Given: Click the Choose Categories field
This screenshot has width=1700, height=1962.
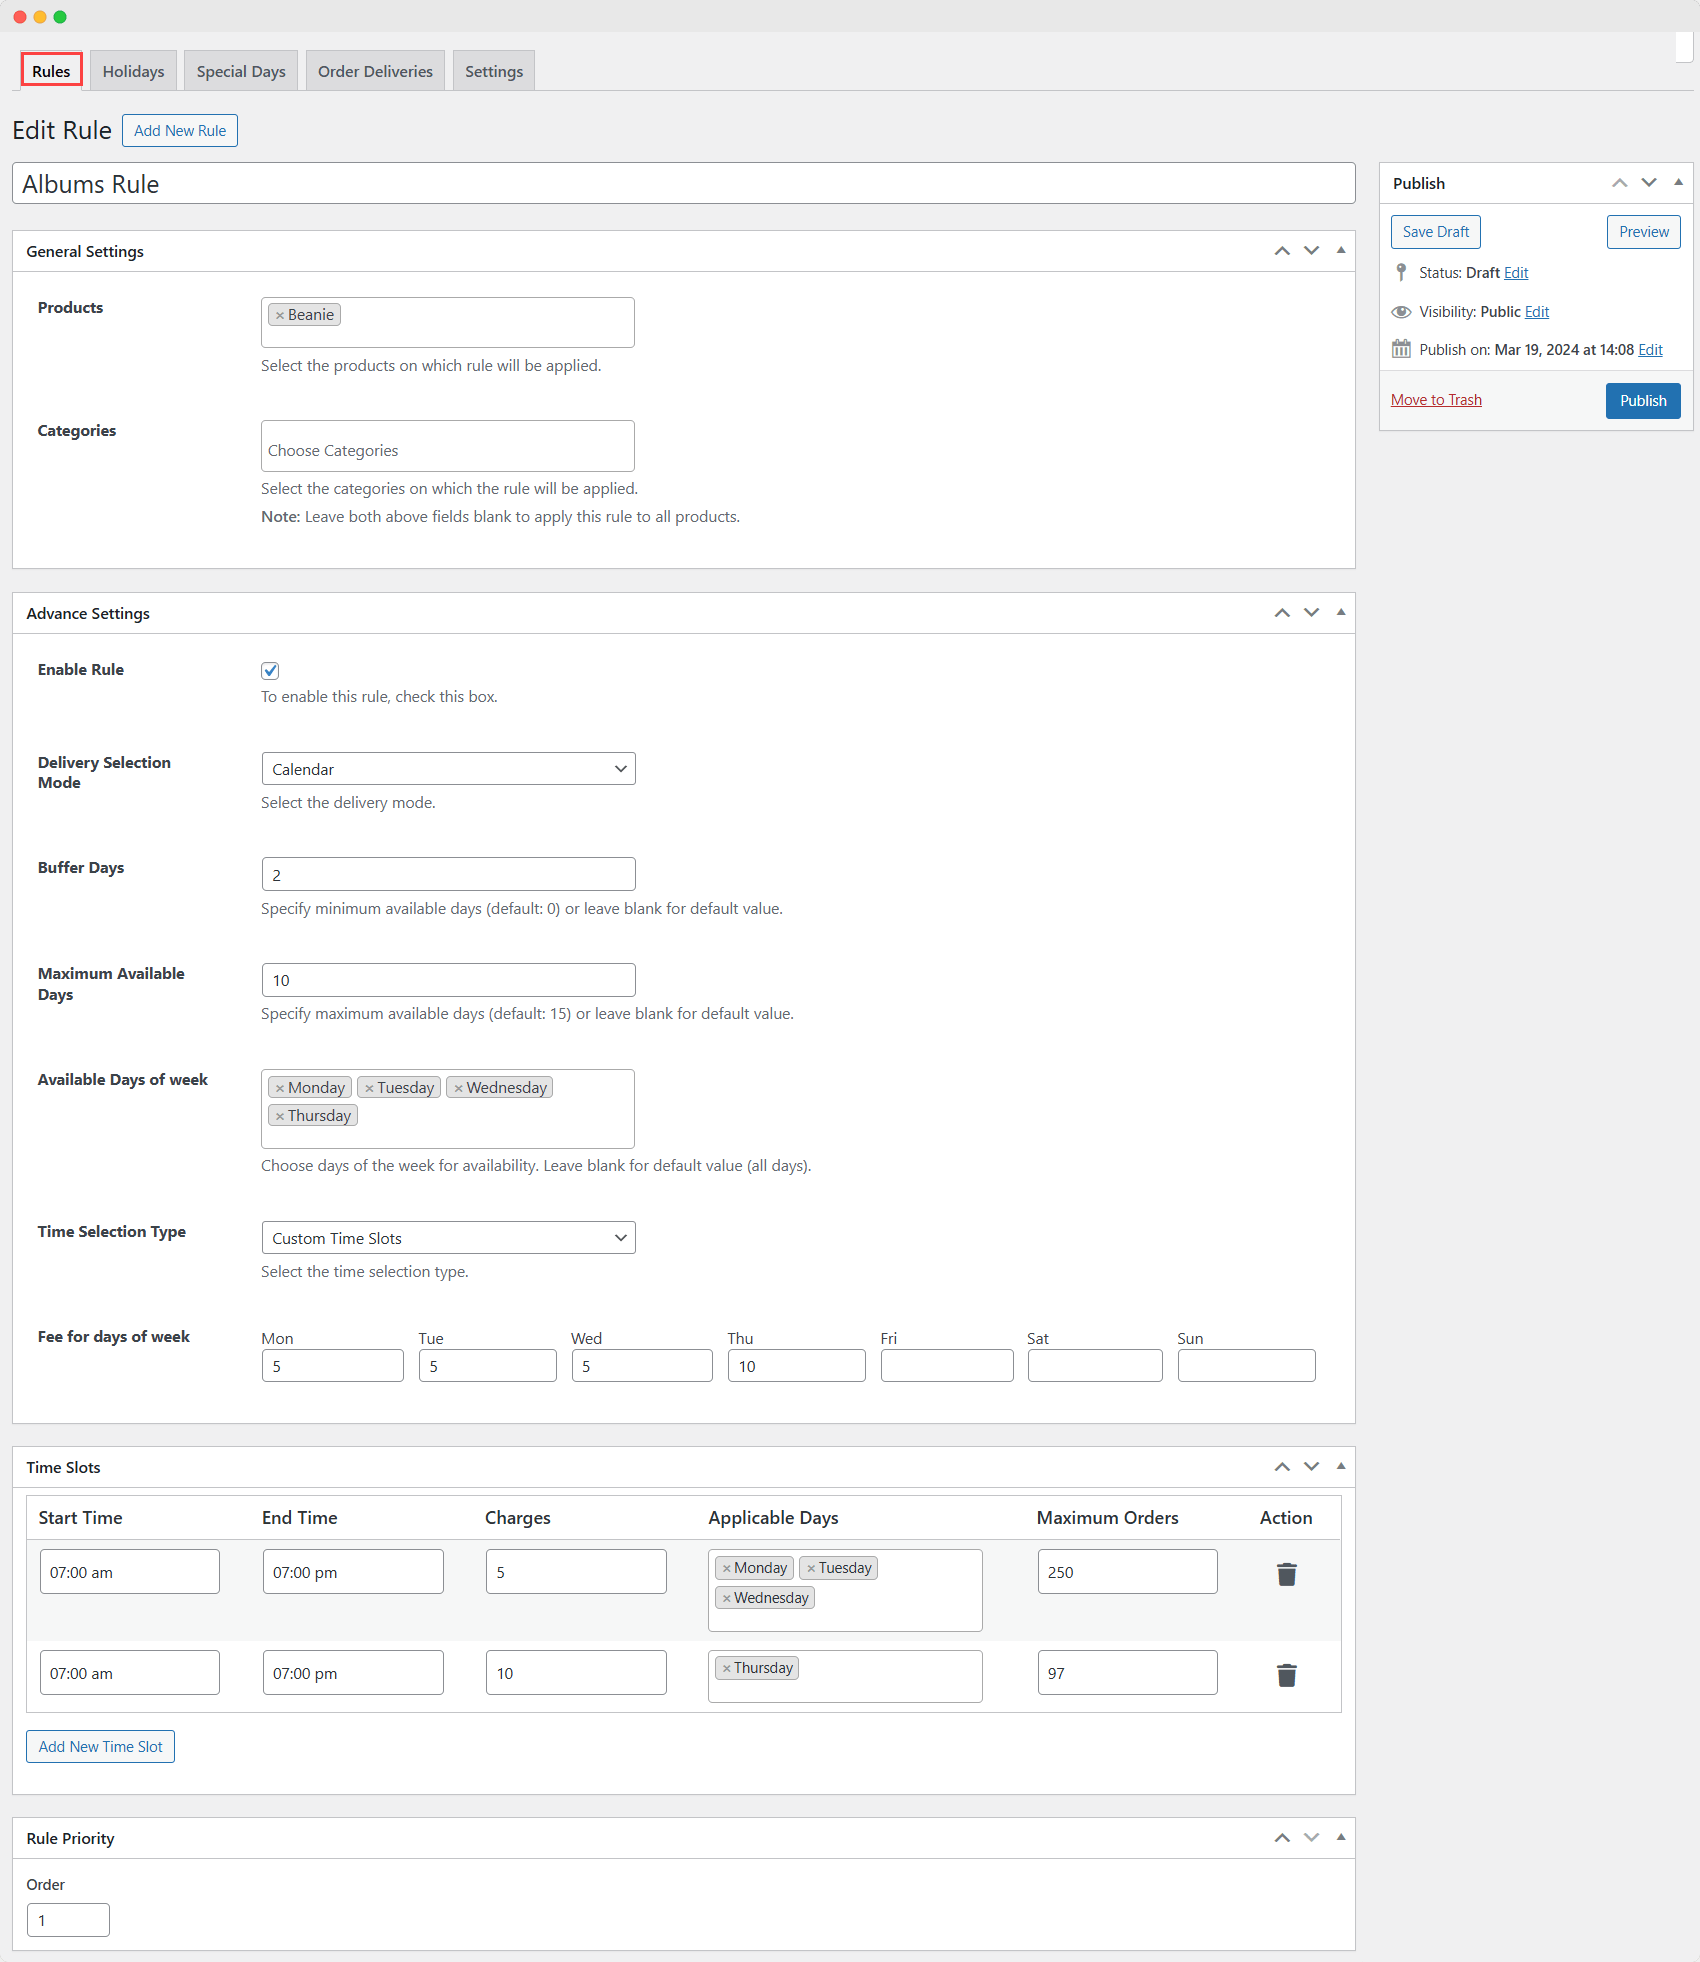Looking at the screenshot, I should (x=447, y=446).
